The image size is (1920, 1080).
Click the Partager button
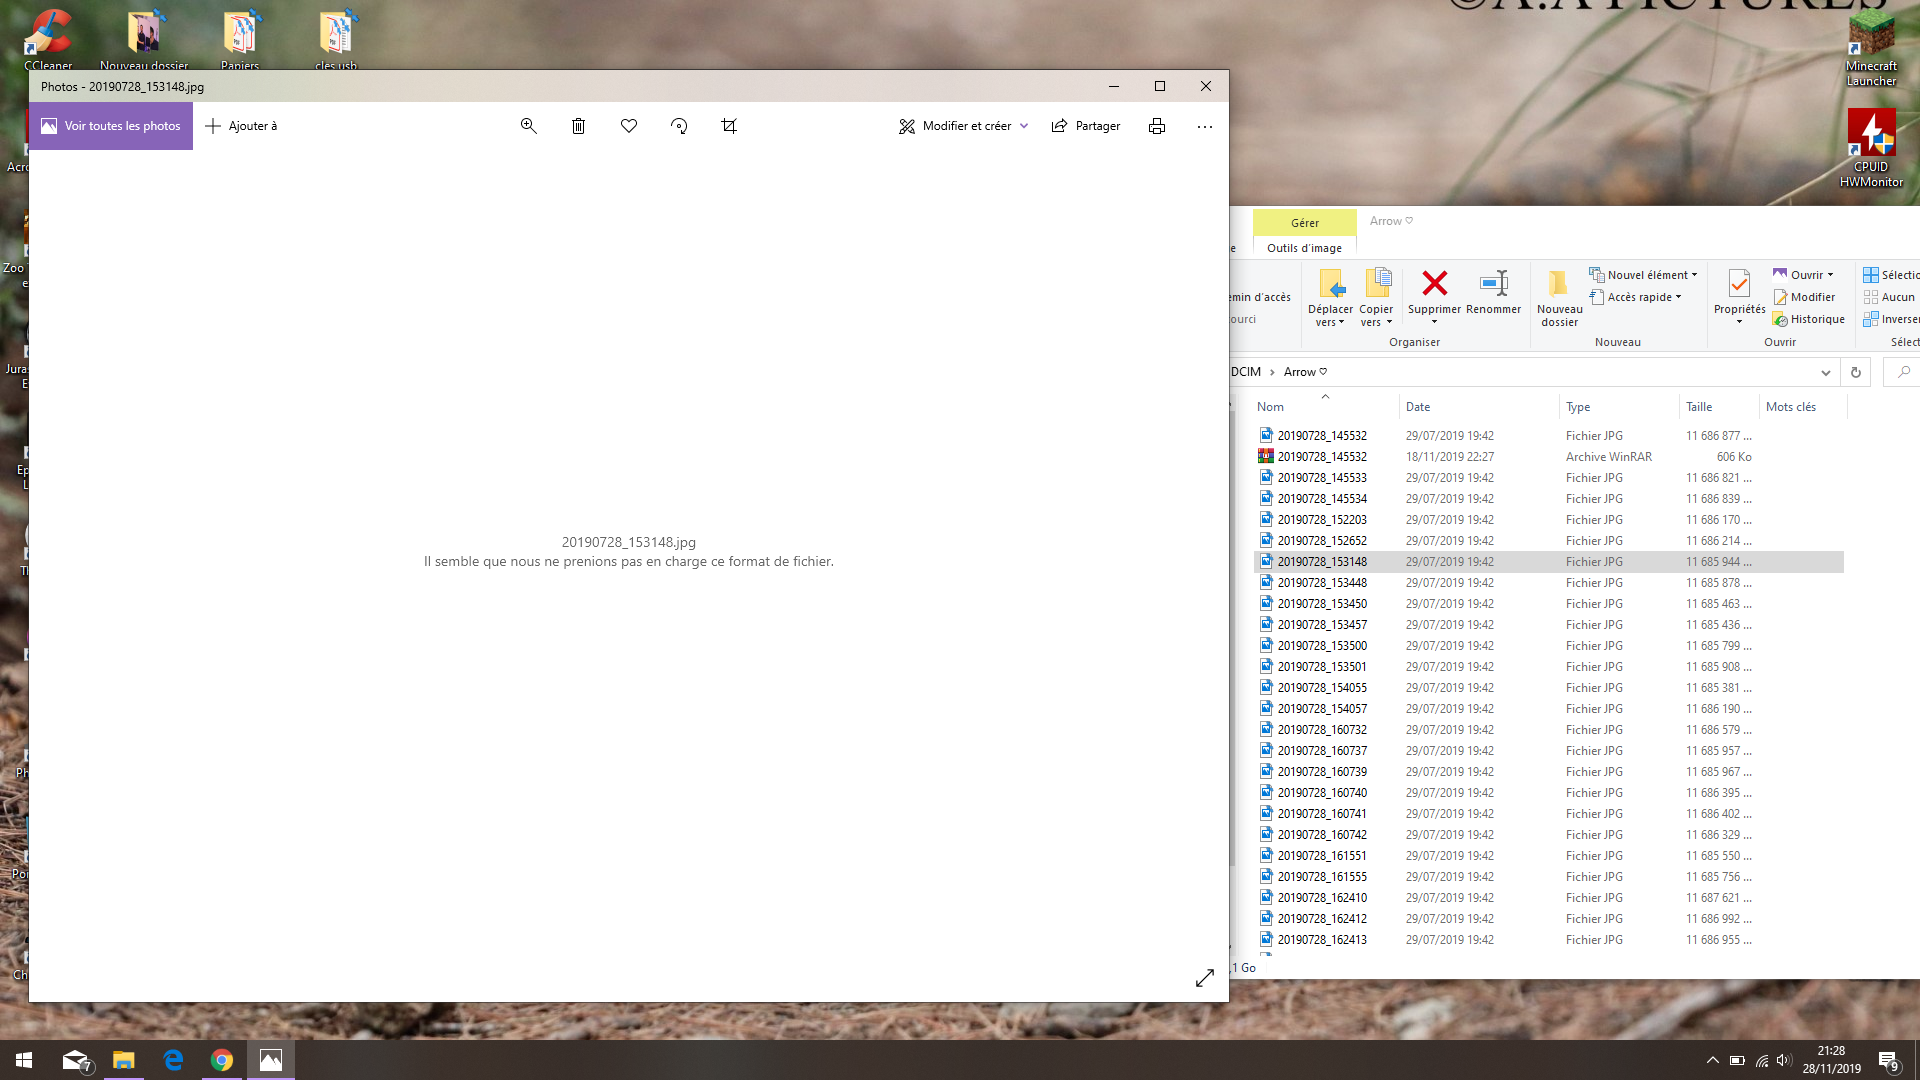click(x=1086, y=126)
